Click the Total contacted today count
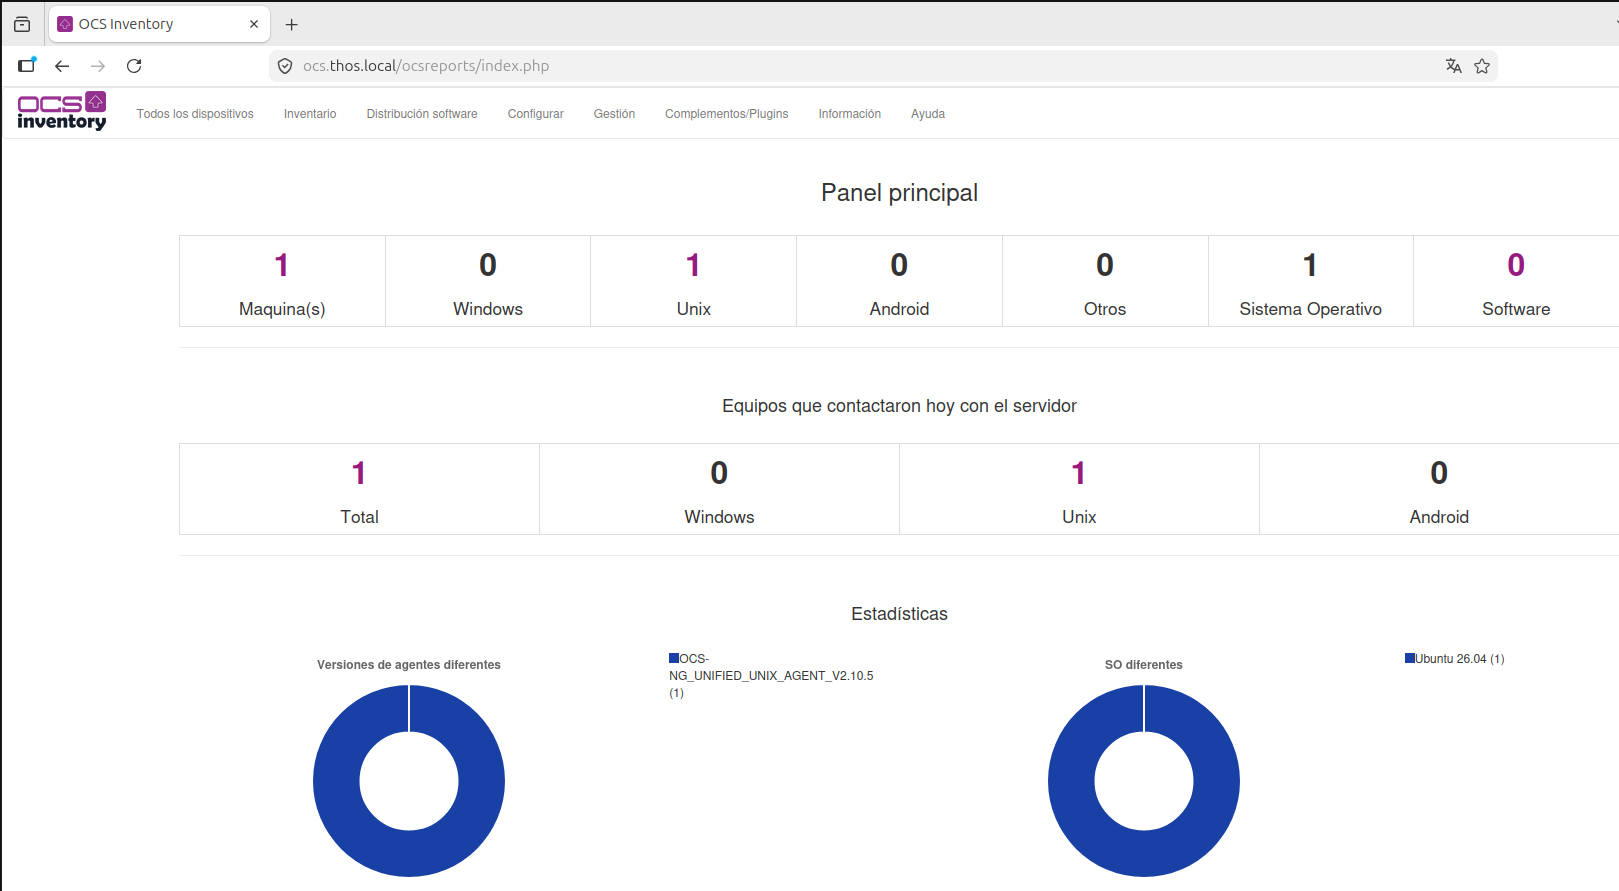The height and width of the screenshot is (891, 1619). pyautogui.click(x=359, y=473)
